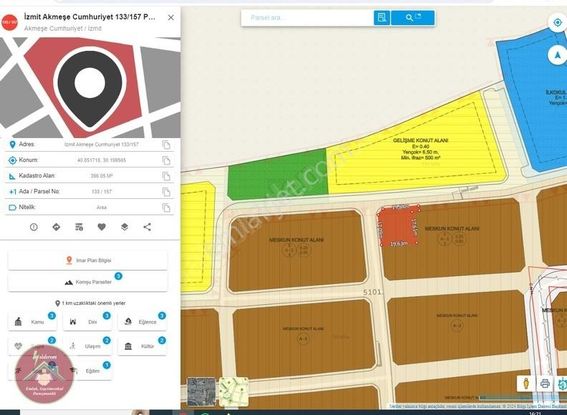Print the map with printer icon
This screenshot has width=567, height=415.
545,383
